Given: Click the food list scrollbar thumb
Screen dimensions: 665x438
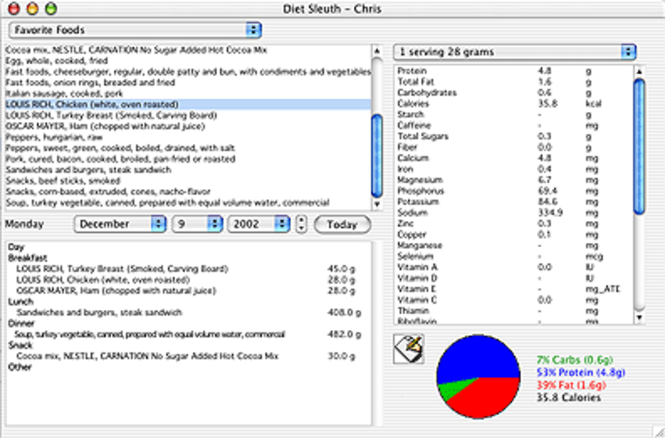Looking at the screenshot, I should pyautogui.click(x=377, y=156).
